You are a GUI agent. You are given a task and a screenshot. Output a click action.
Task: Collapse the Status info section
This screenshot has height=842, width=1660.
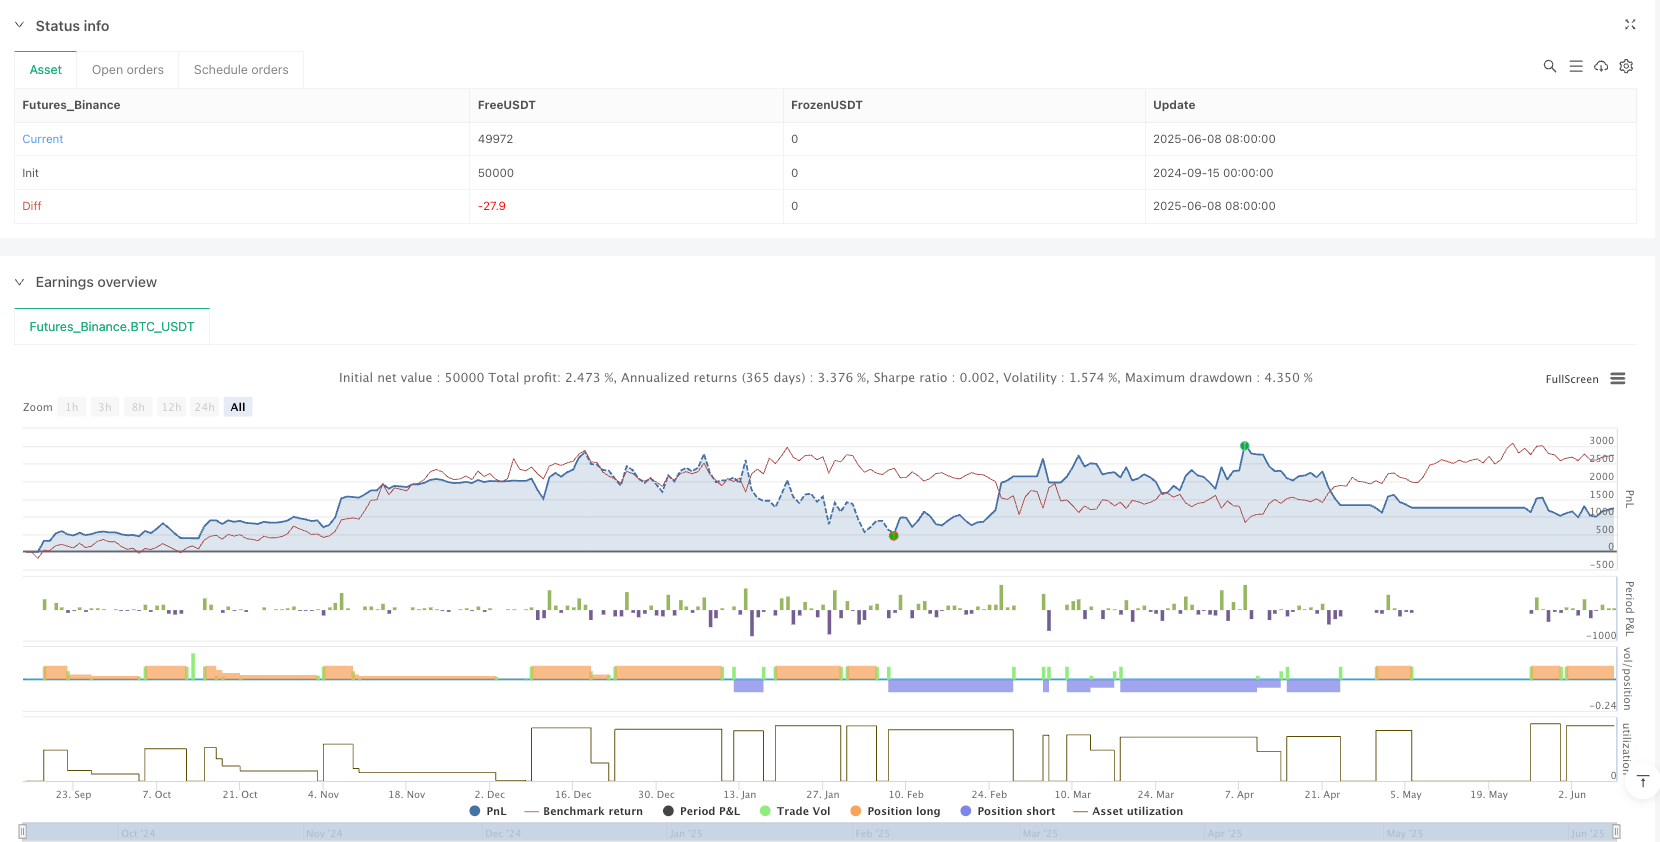pyautogui.click(x=19, y=25)
